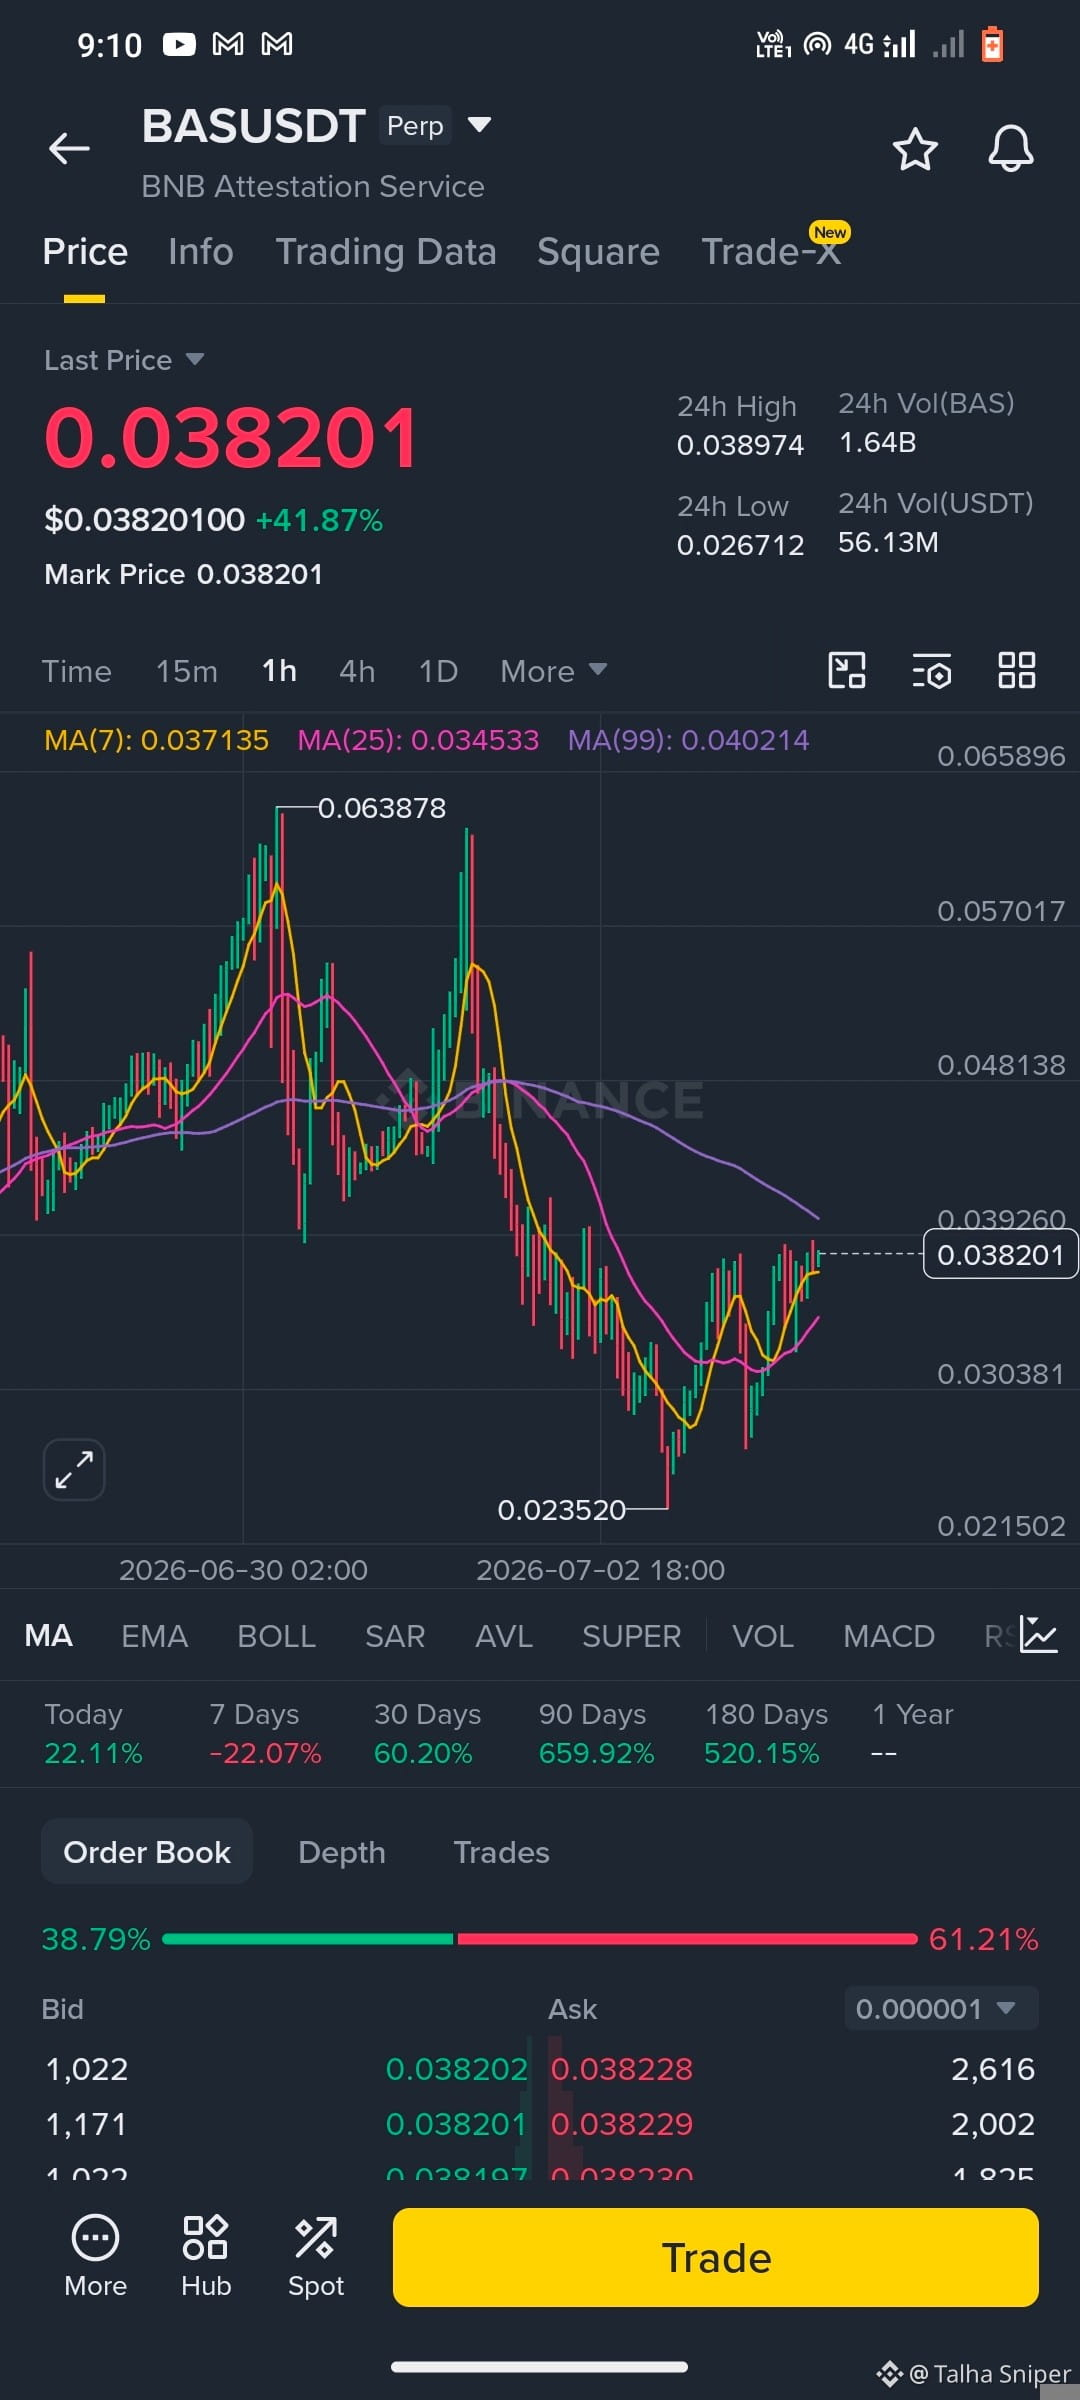
Task: Select the Order Book tab
Action: coord(147,1852)
